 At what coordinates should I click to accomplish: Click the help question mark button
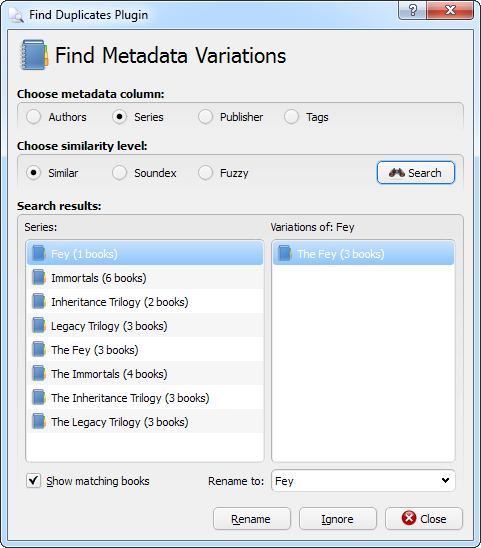[412, 10]
